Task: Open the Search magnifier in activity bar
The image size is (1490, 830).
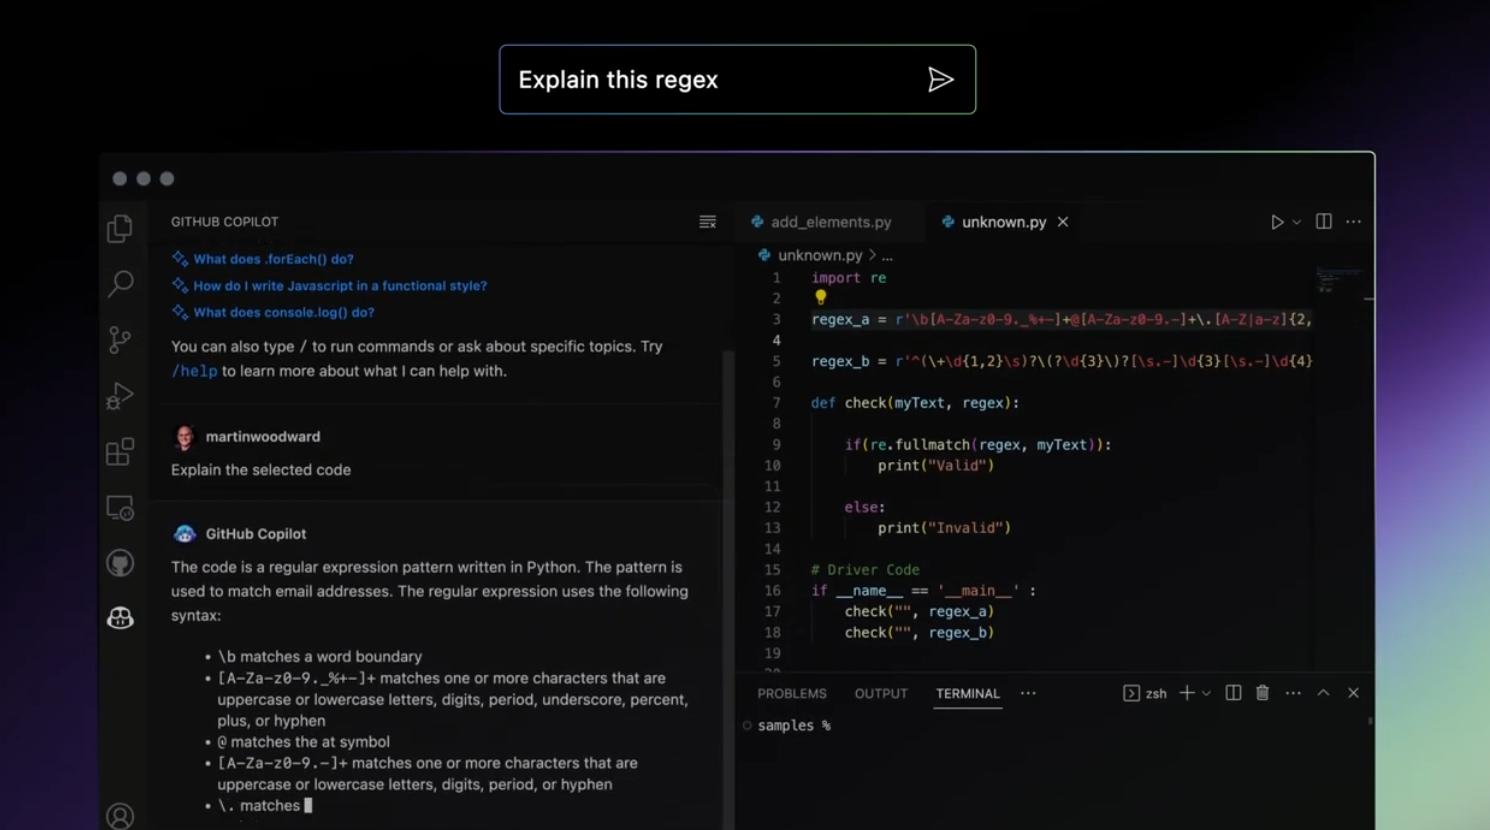Action: 120,284
